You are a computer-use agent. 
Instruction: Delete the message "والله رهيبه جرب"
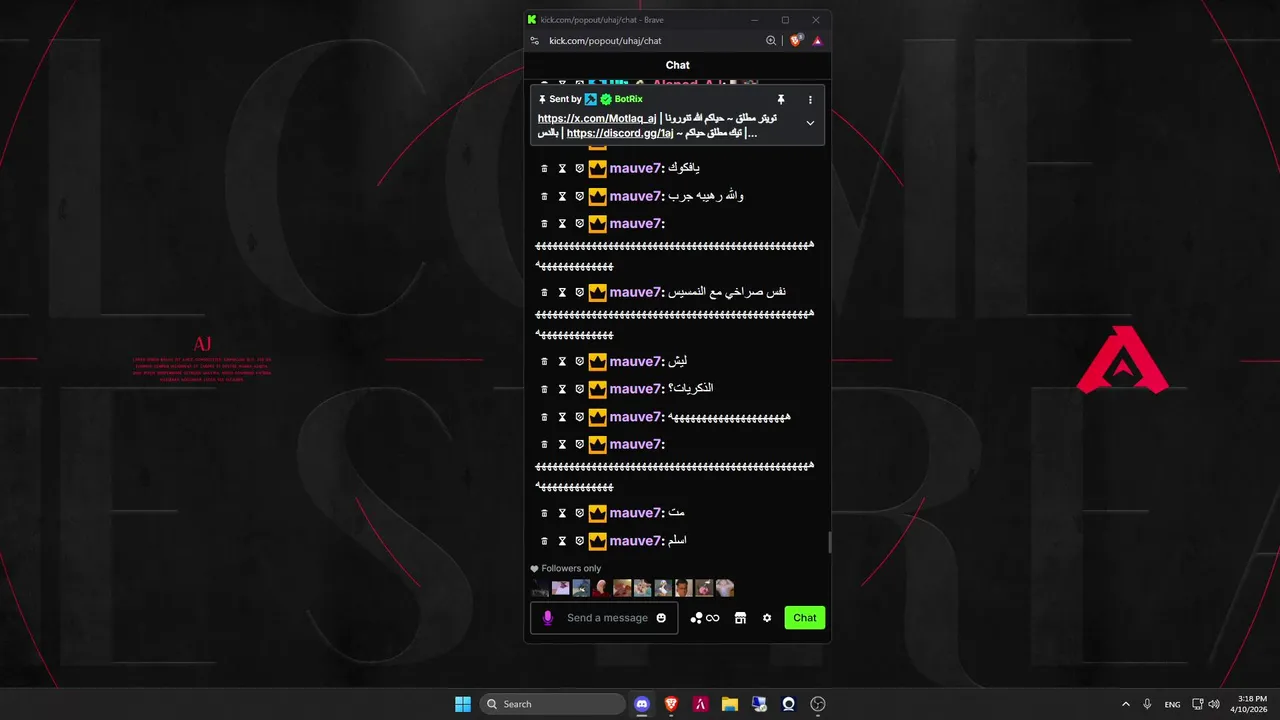click(544, 196)
